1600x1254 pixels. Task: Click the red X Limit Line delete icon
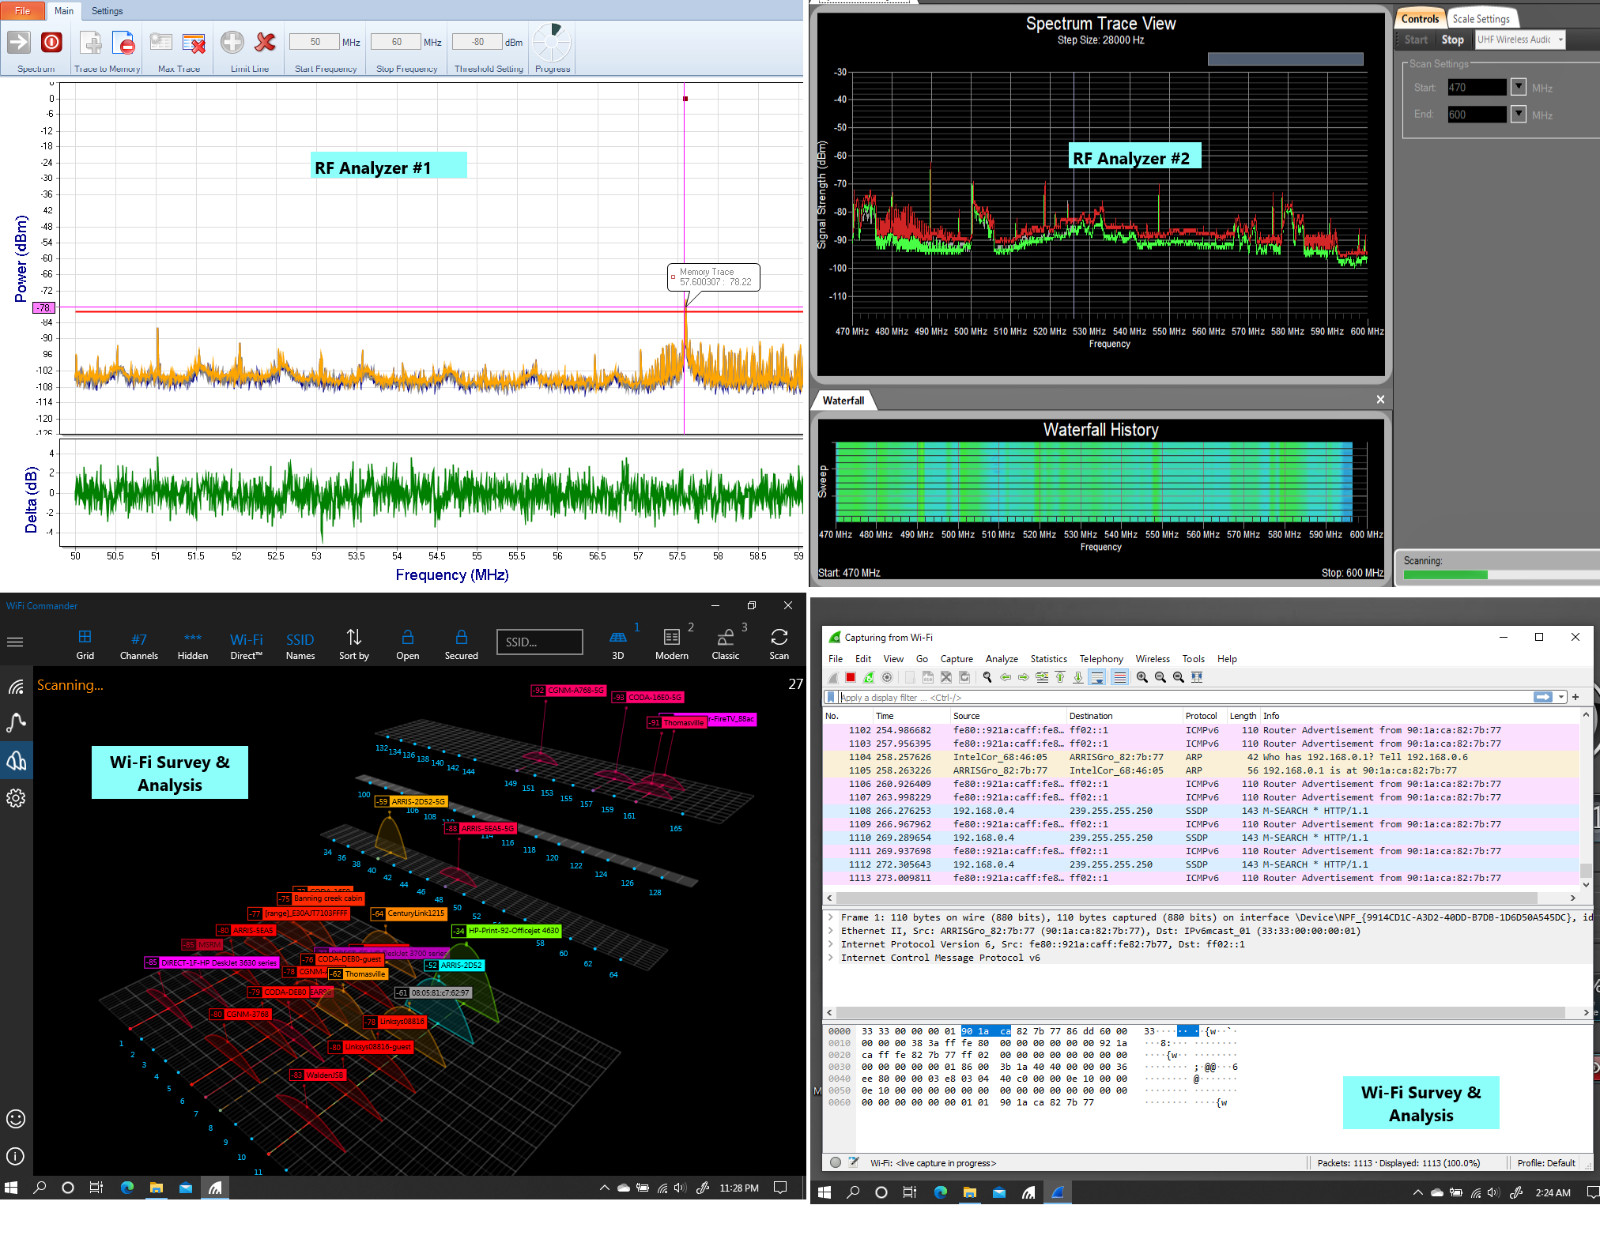coord(265,42)
